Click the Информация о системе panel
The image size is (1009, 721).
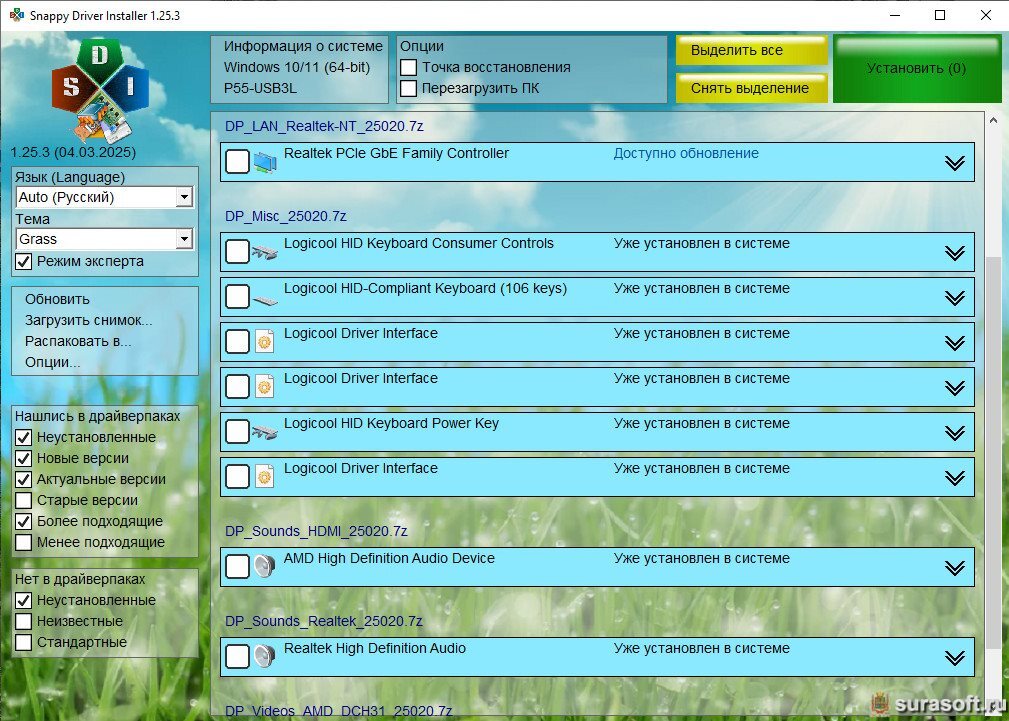coord(300,69)
